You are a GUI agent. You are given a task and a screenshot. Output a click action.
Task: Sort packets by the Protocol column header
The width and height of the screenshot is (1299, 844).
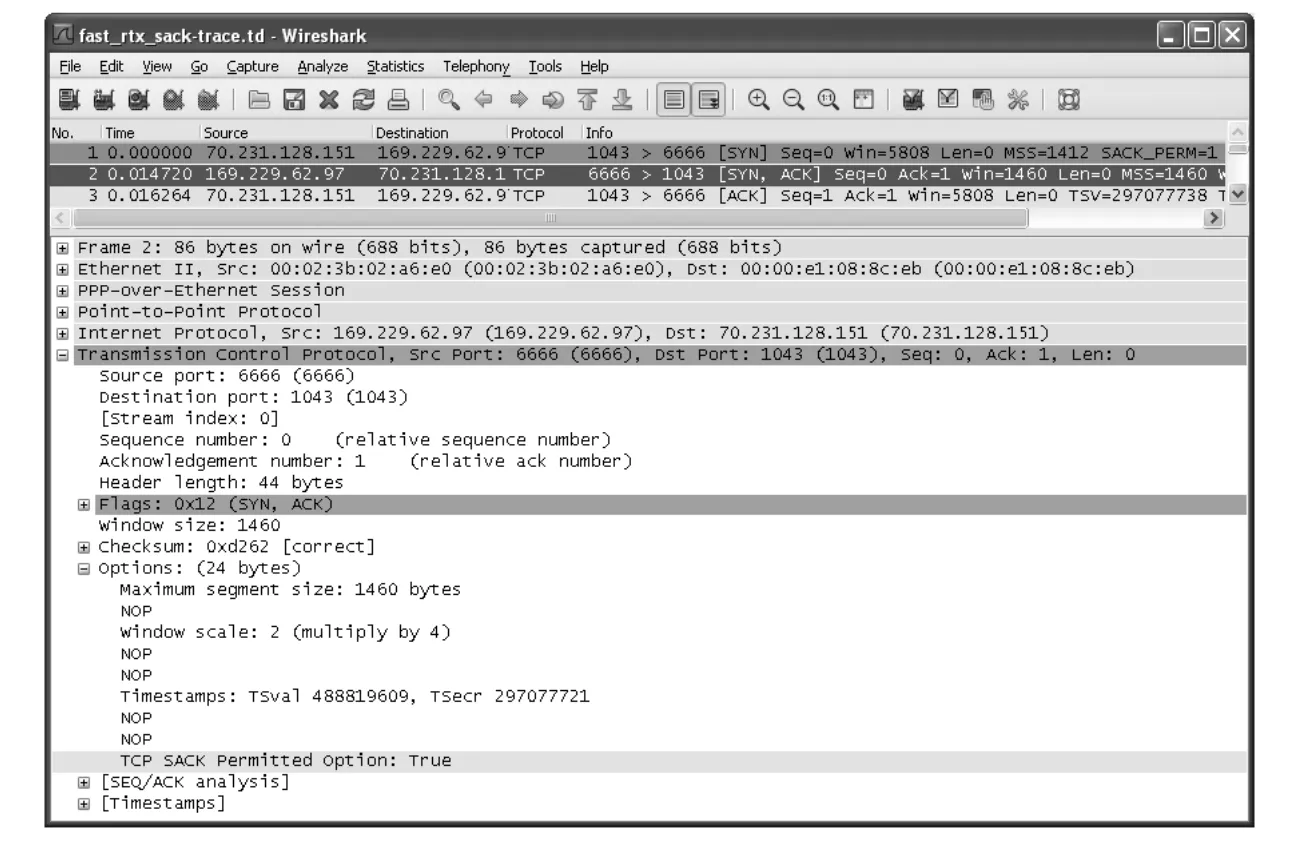[x=544, y=132]
